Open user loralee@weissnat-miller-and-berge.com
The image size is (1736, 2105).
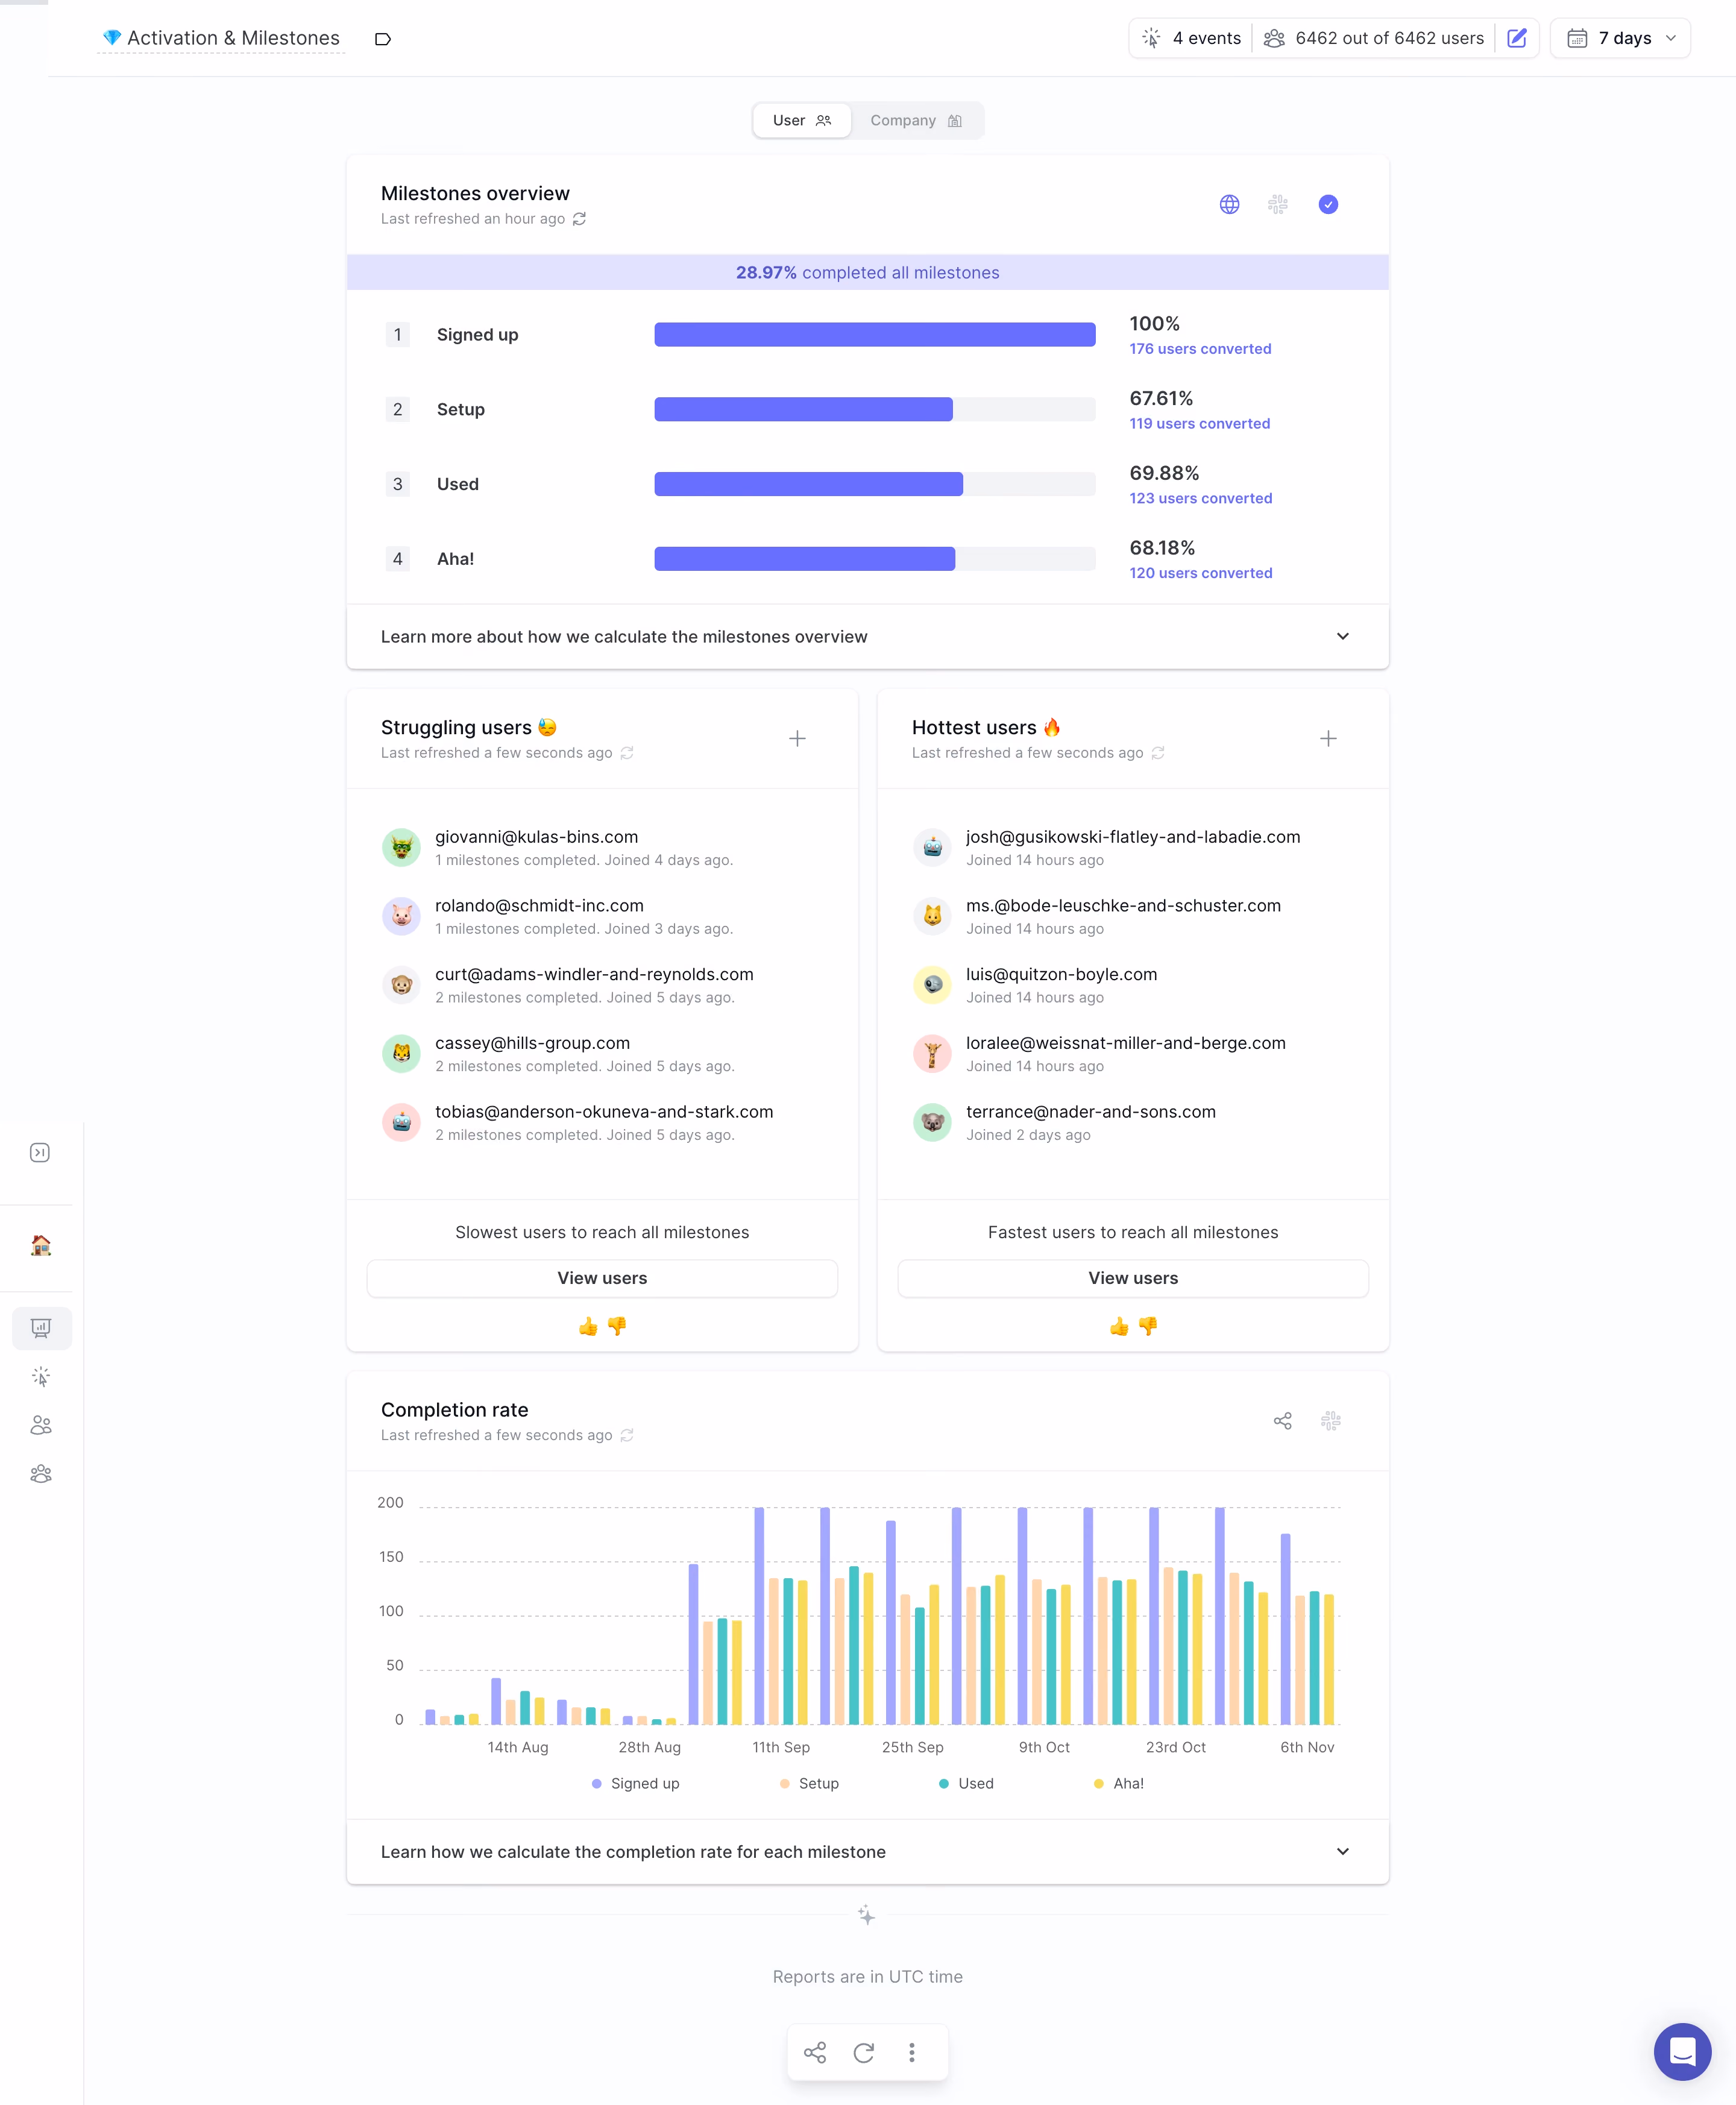1125,1043
